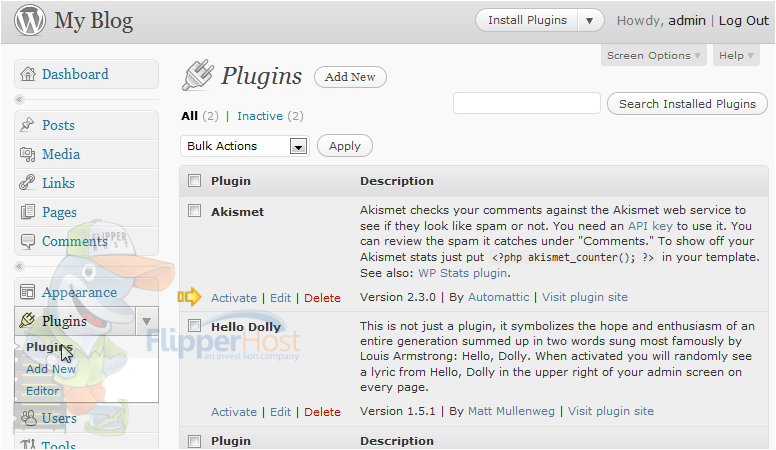
Task: Click the Appearance layout icon
Action: tap(27, 292)
